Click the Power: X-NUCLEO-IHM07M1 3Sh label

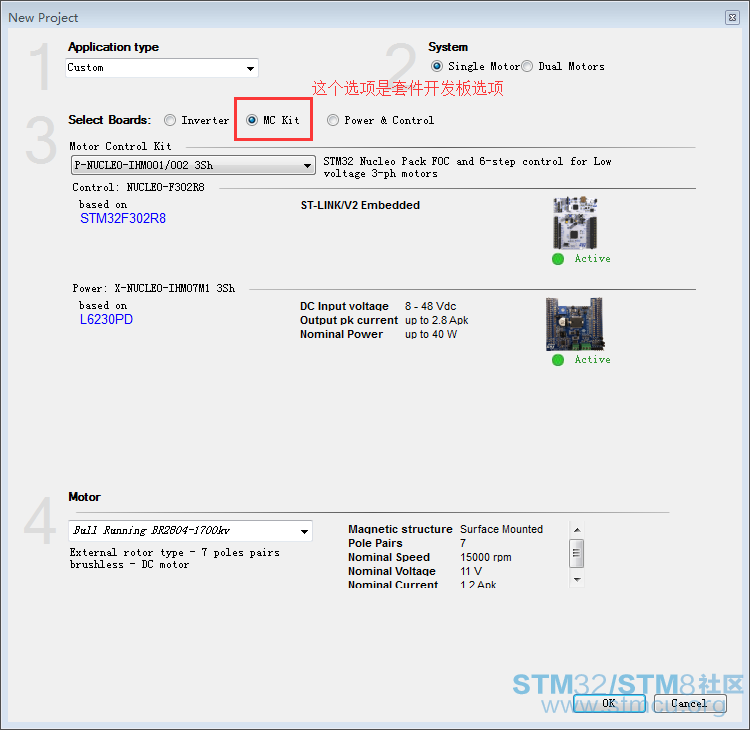tap(154, 288)
